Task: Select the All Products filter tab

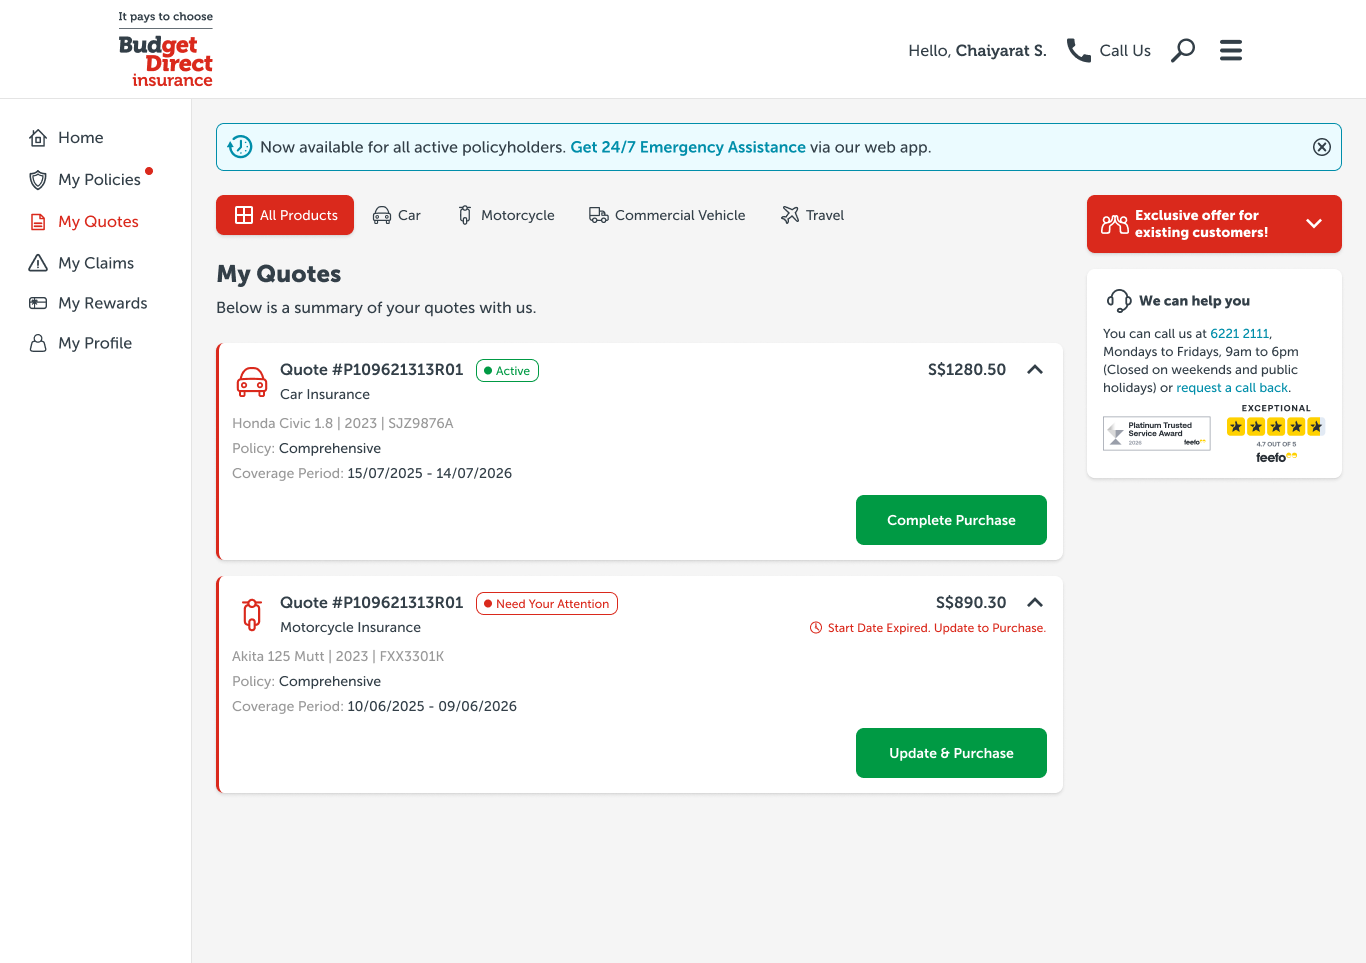Action: 285,215
